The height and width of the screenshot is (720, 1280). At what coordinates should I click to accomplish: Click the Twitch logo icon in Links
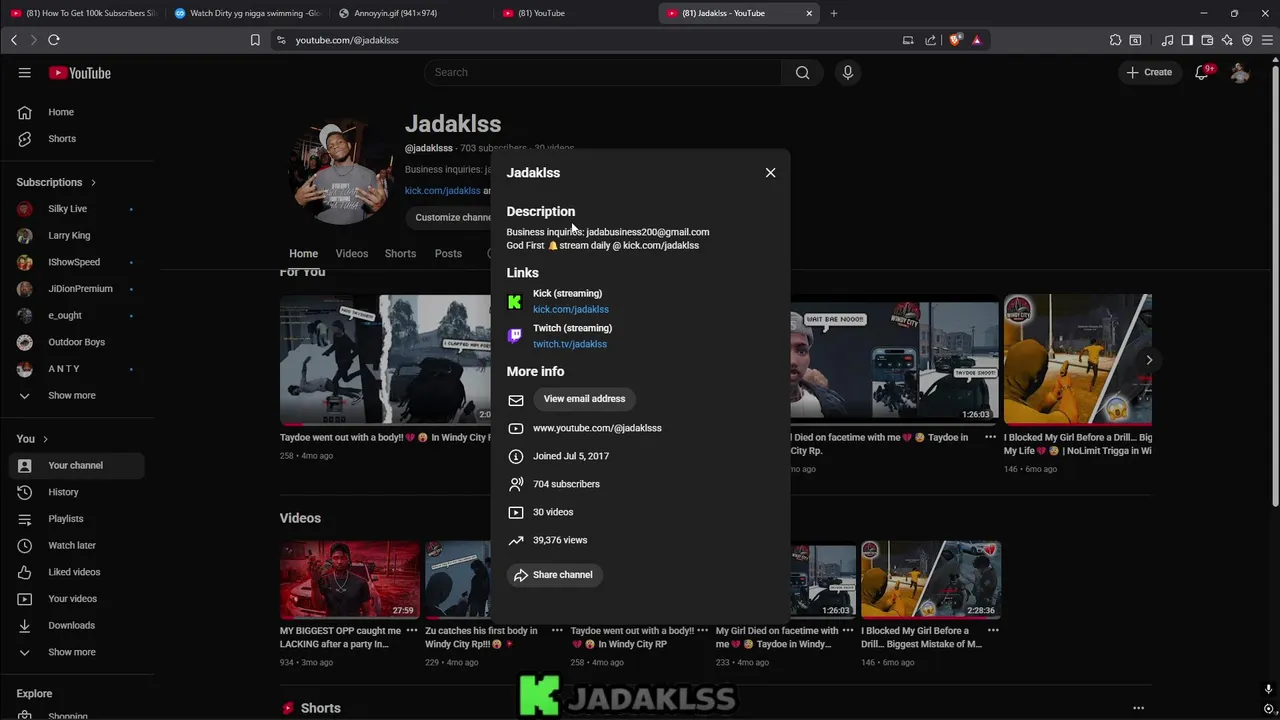pos(515,336)
